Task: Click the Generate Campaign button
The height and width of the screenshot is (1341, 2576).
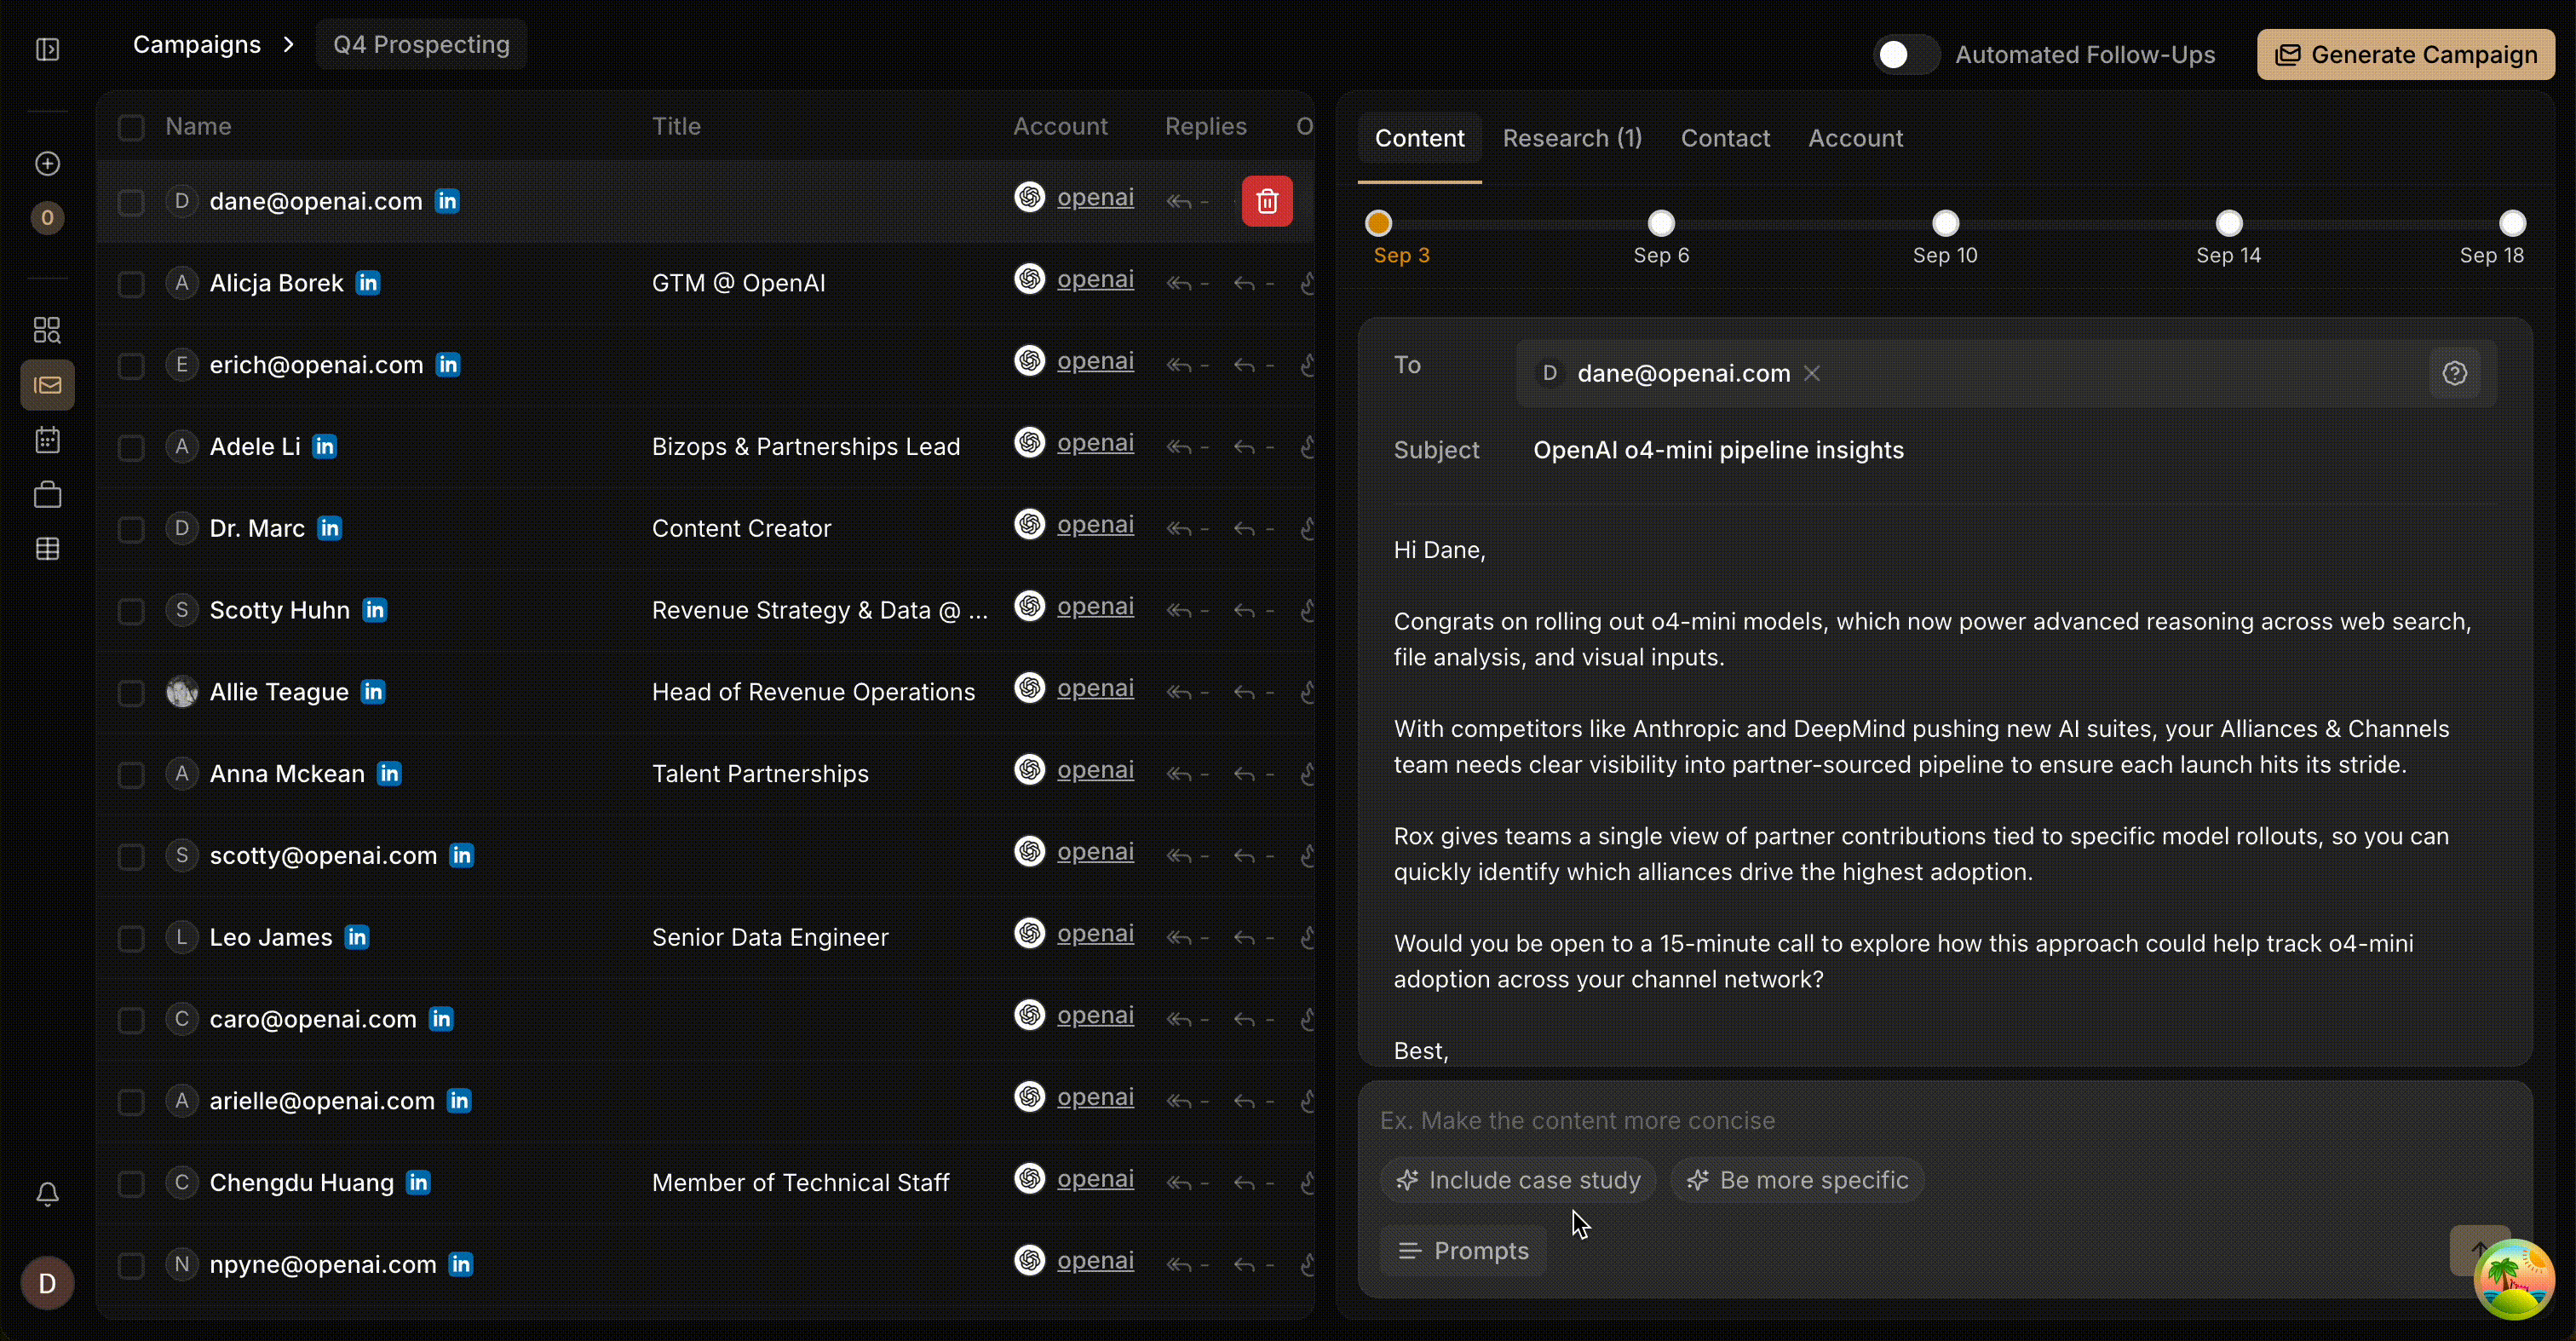Action: 2405,54
